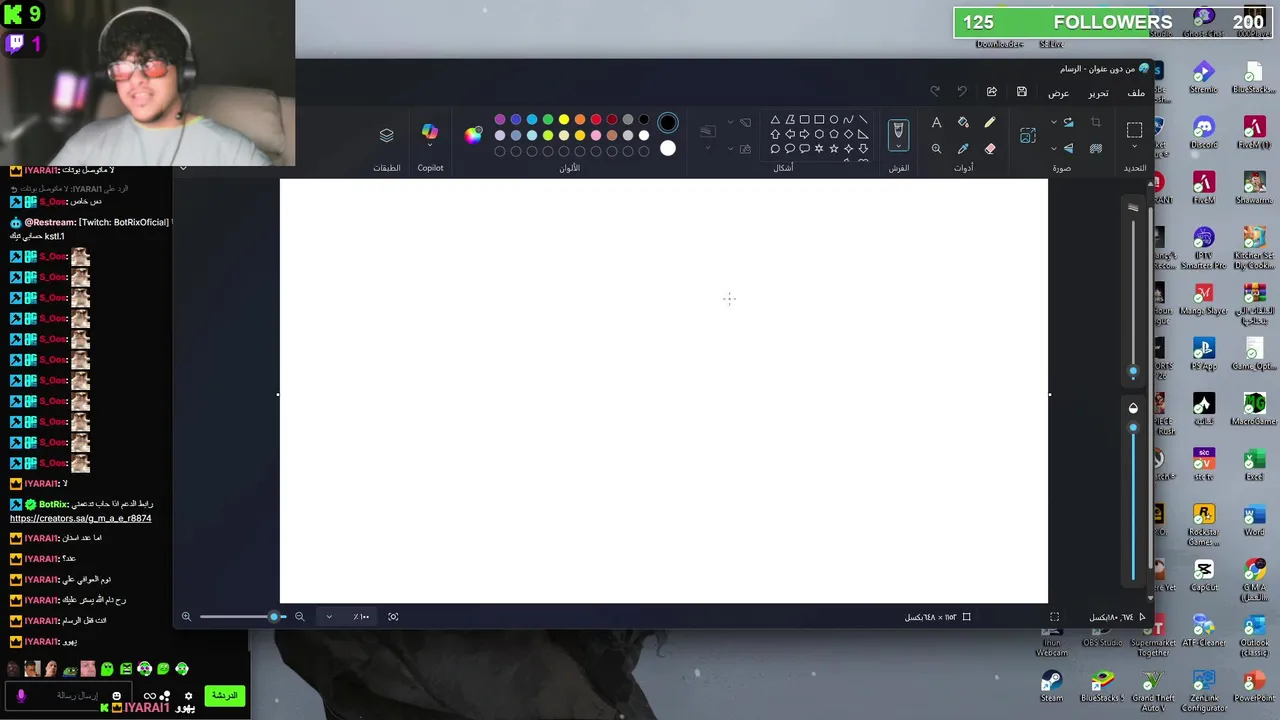Choose the diagonal line shape
The image size is (1280, 720).
click(x=863, y=119)
